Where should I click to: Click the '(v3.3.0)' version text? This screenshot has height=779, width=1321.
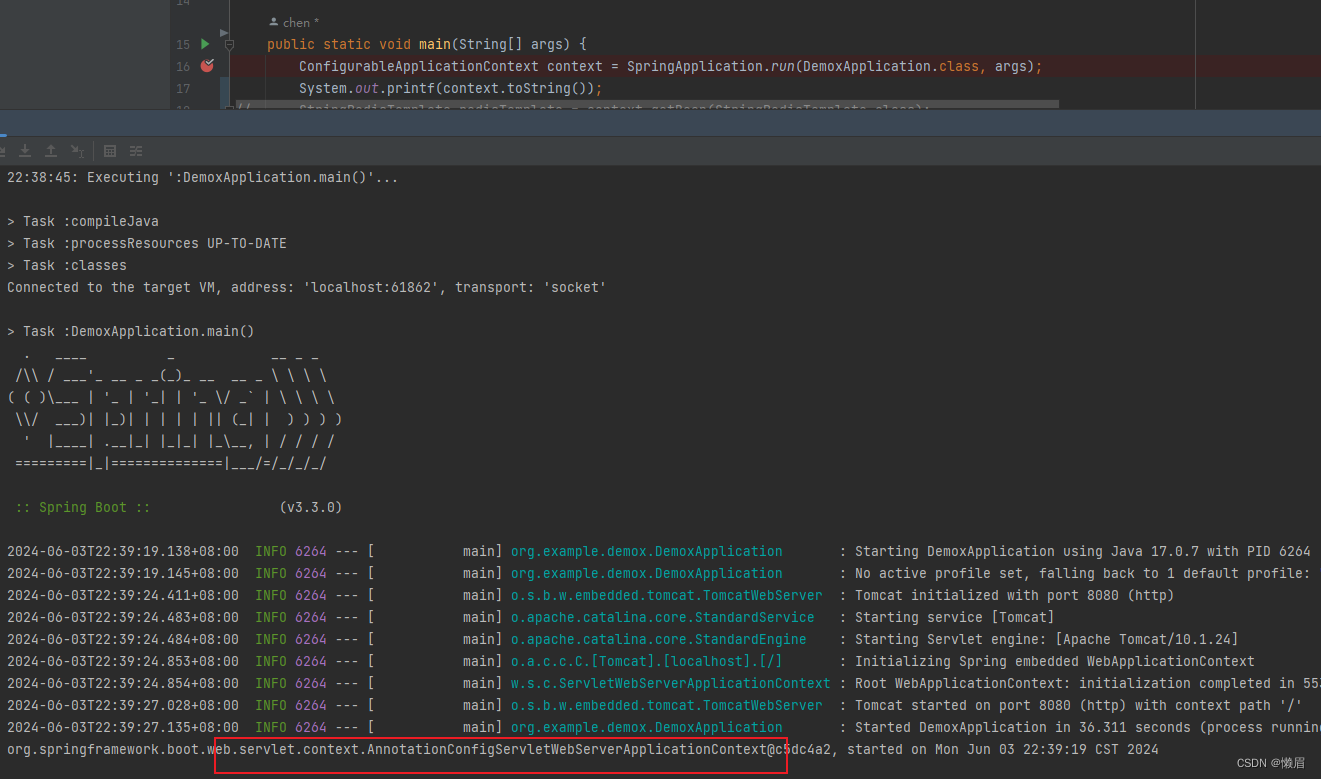click(x=311, y=507)
